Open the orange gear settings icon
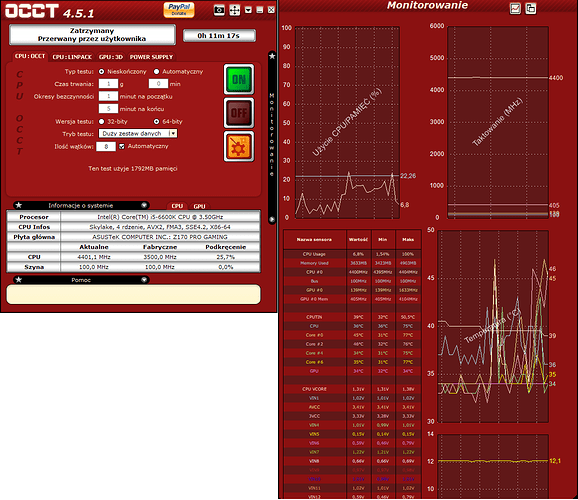The width and height of the screenshot is (578, 500). (x=239, y=146)
